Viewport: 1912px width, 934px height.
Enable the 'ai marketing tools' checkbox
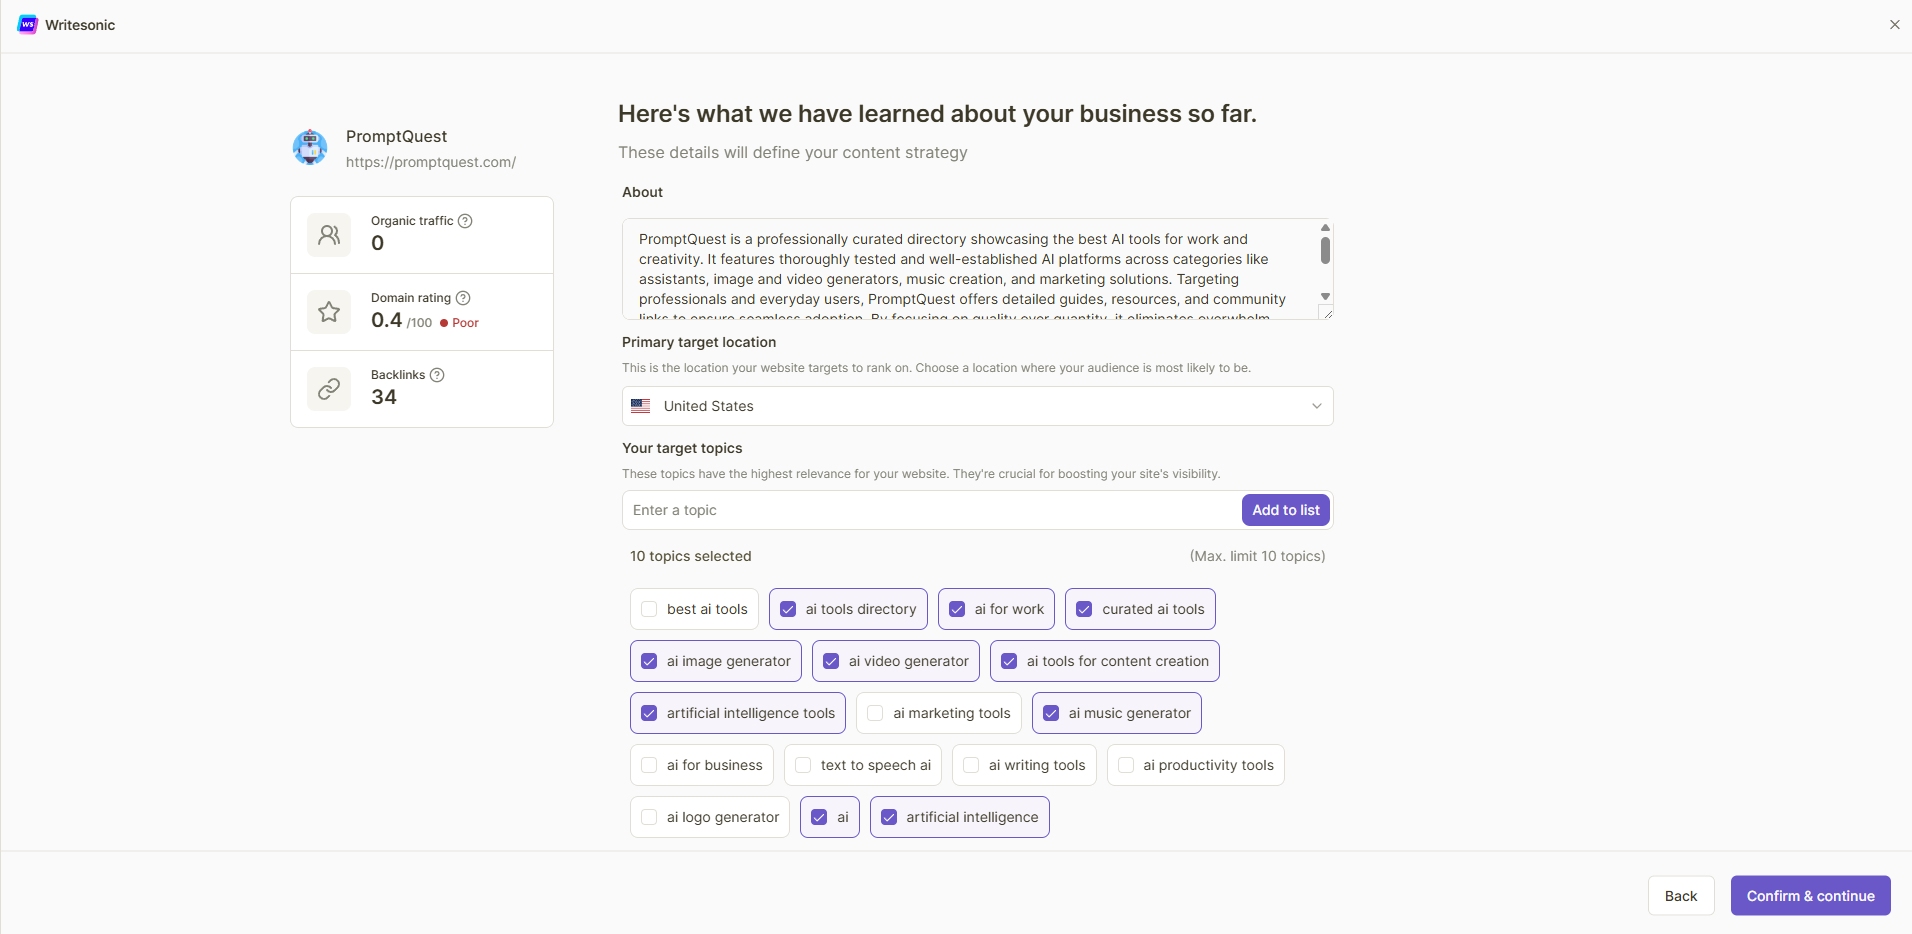pyautogui.click(x=875, y=713)
